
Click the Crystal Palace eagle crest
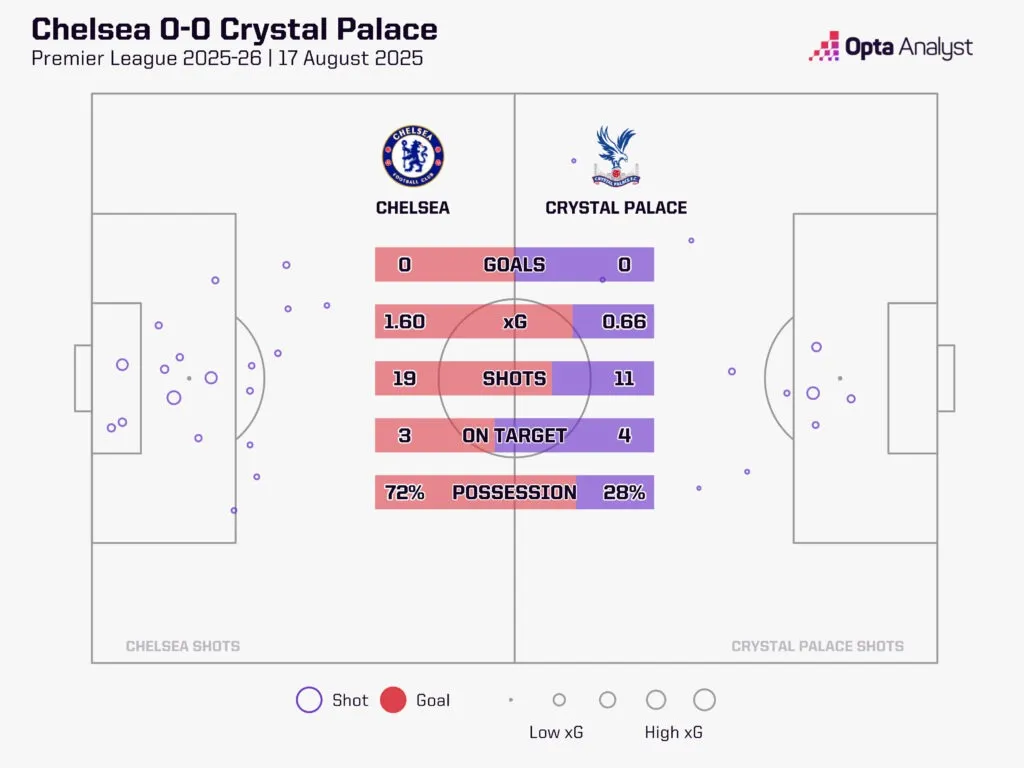pyautogui.click(x=616, y=156)
